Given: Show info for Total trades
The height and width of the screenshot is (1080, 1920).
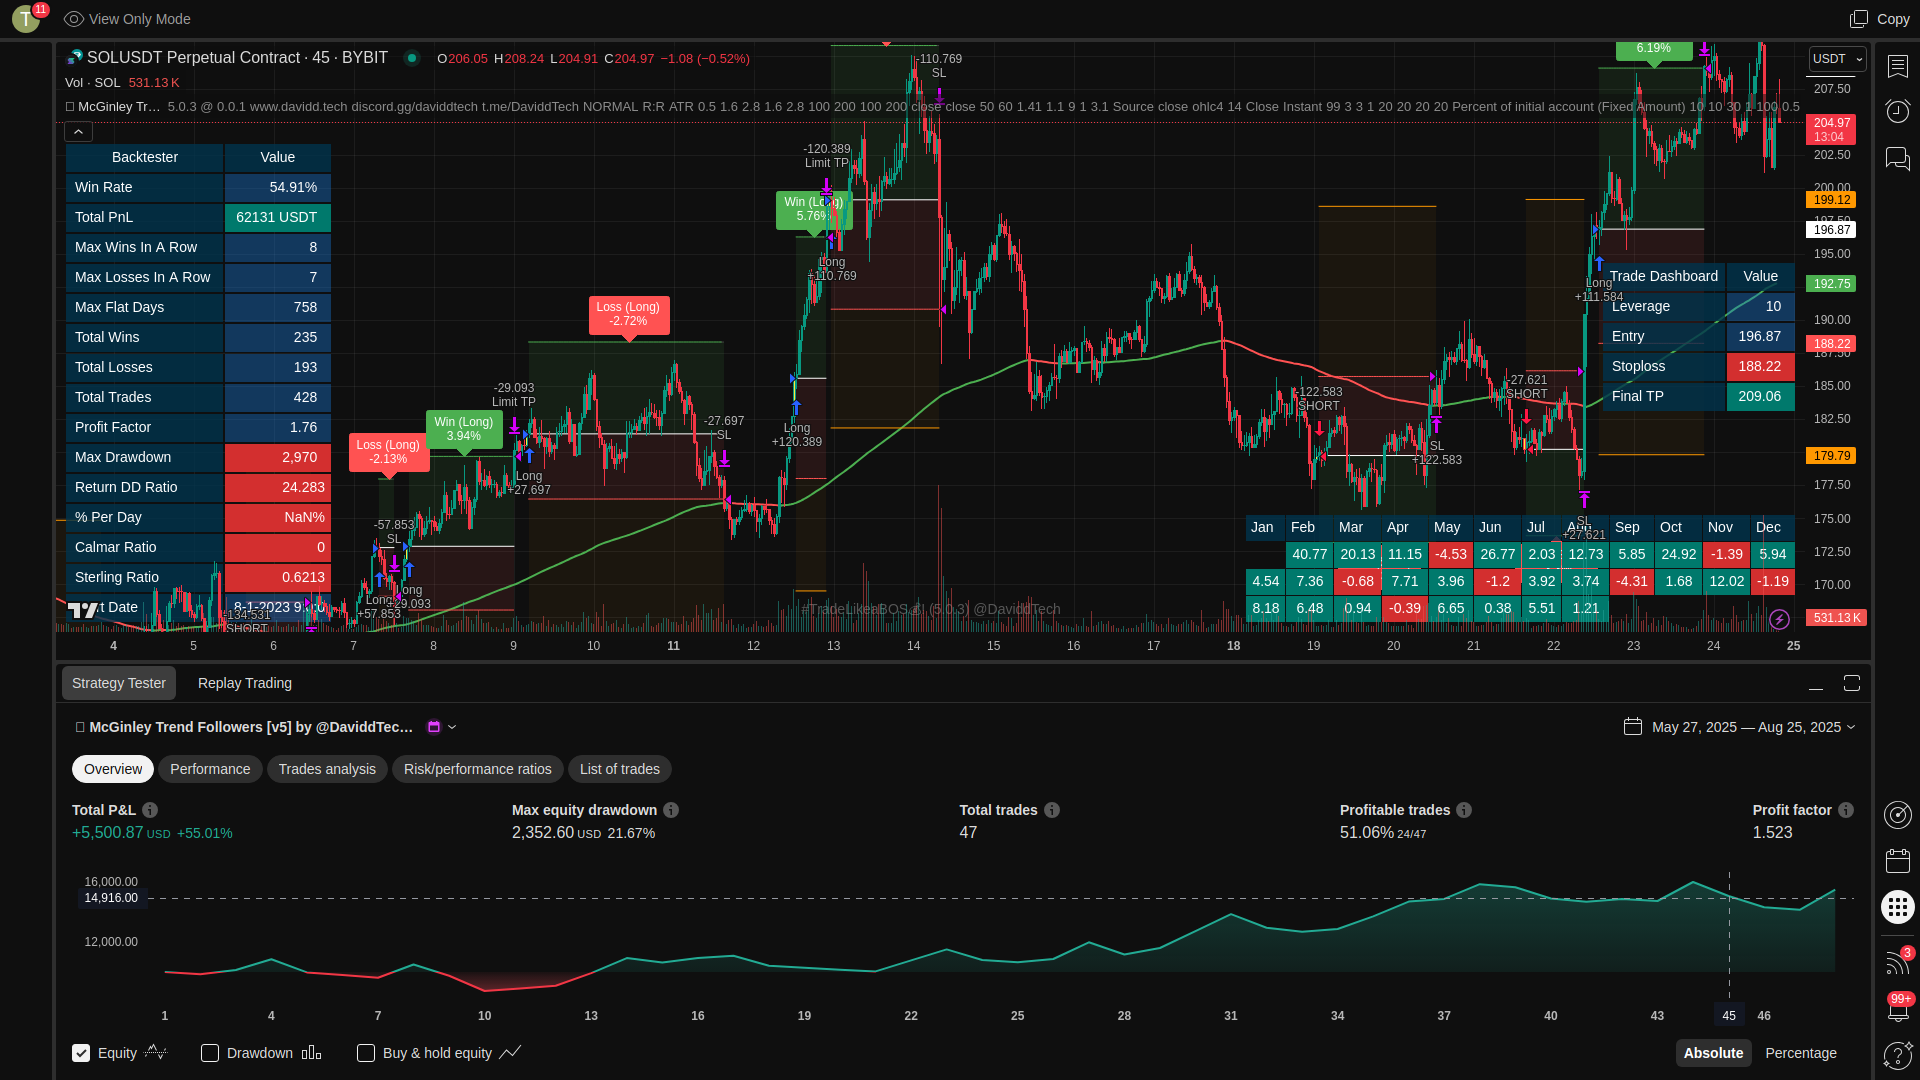Looking at the screenshot, I should 1052,810.
